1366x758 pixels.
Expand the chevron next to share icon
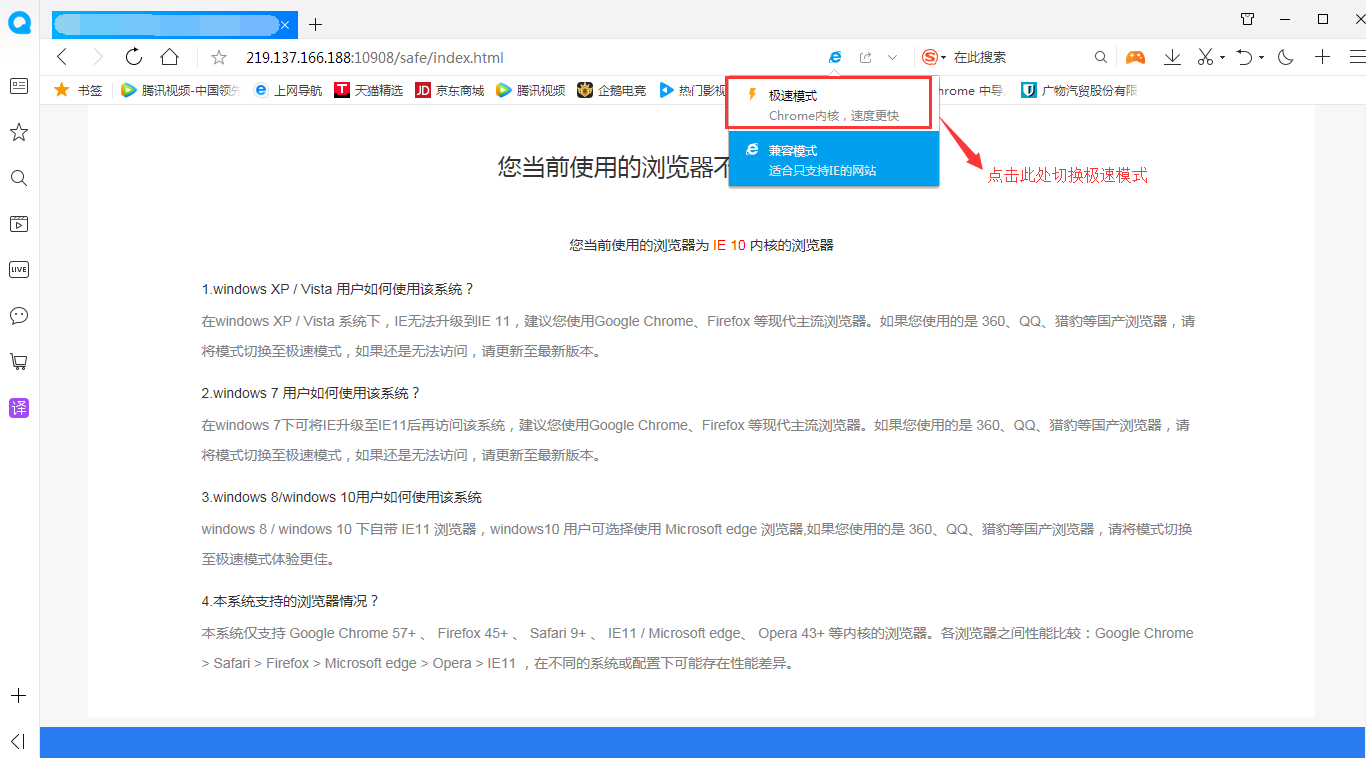pyautogui.click(x=893, y=57)
